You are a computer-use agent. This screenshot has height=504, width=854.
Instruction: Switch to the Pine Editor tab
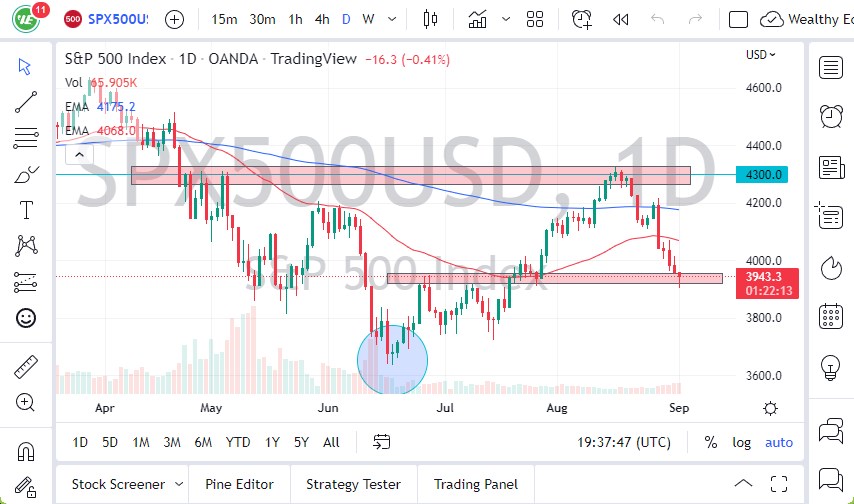point(239,484)
